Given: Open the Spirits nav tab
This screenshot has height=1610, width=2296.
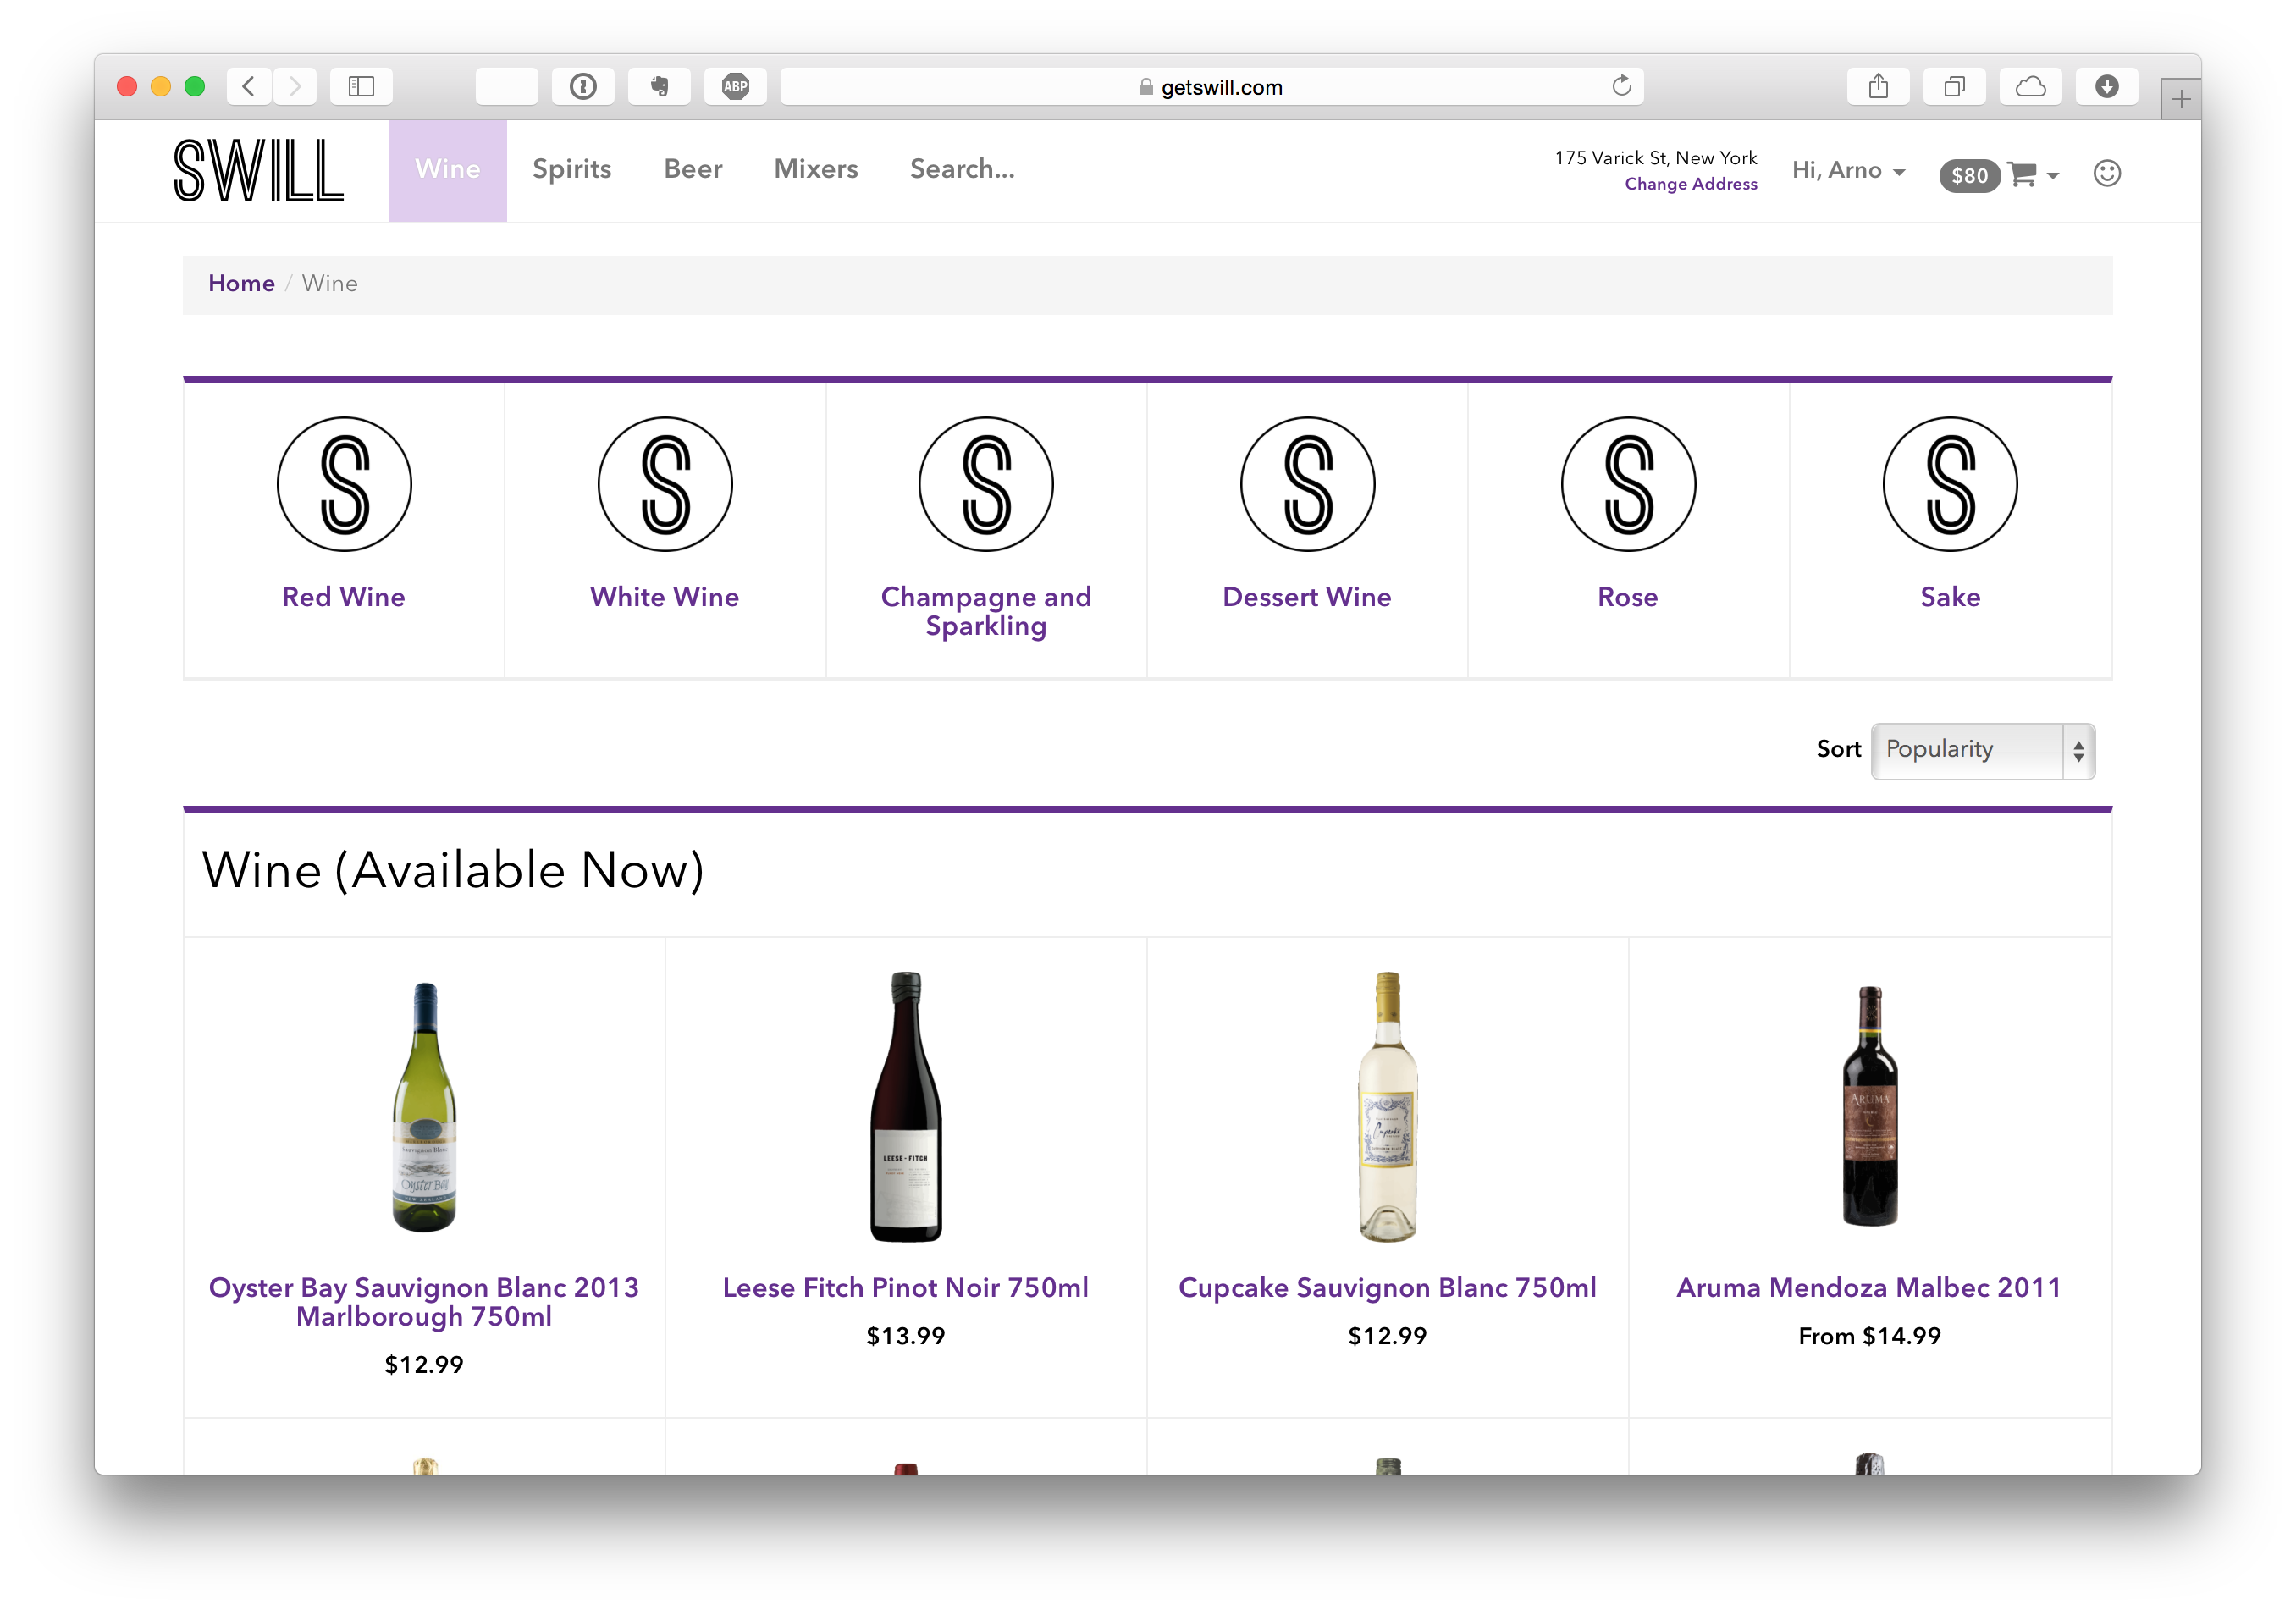Looking at the screenshot, I should (x=572, y=169).
